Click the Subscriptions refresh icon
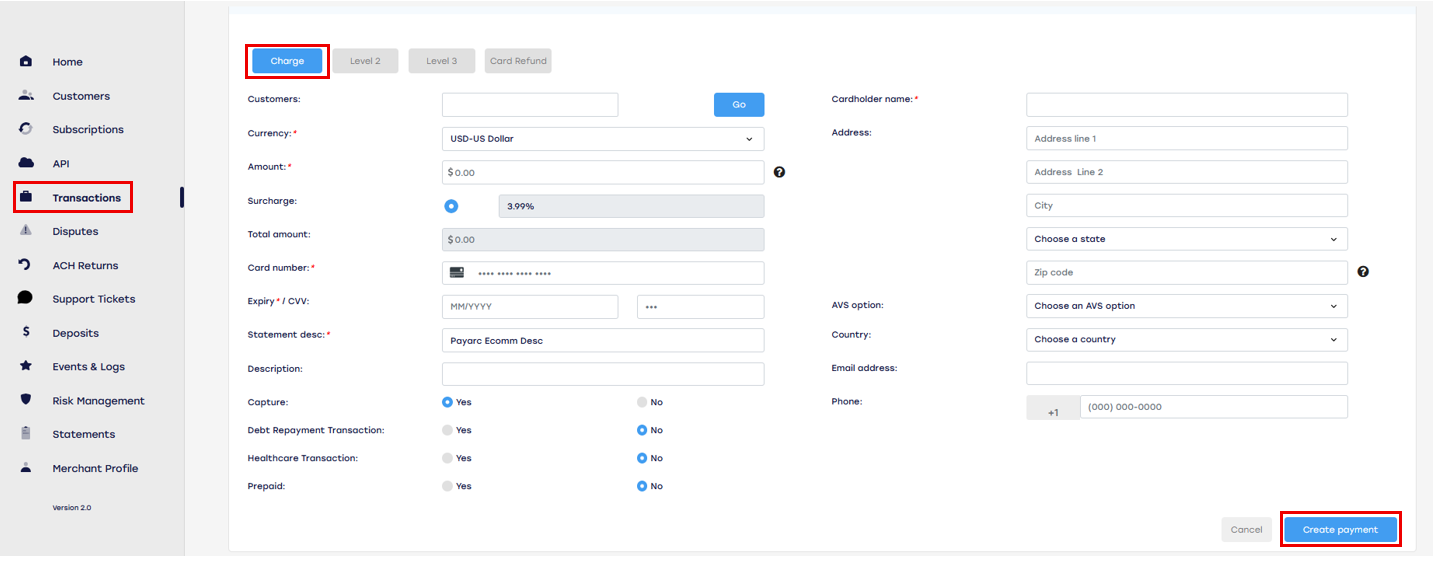Viewport: 1433px width, 562px height. click(x=26, y=129)
